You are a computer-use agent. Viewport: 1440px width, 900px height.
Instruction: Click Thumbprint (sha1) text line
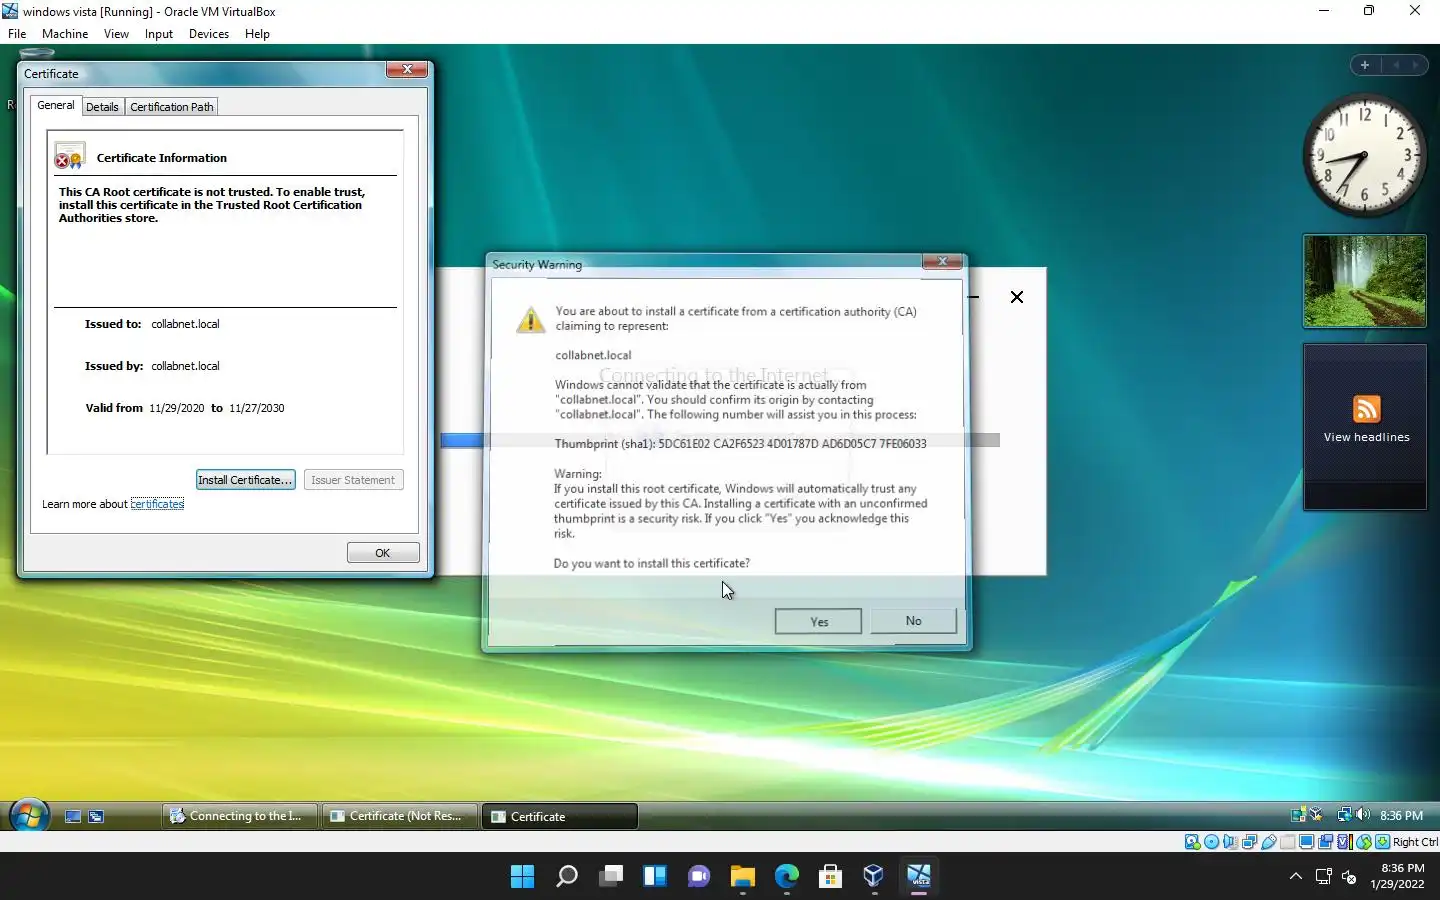[x=740, y=443]
